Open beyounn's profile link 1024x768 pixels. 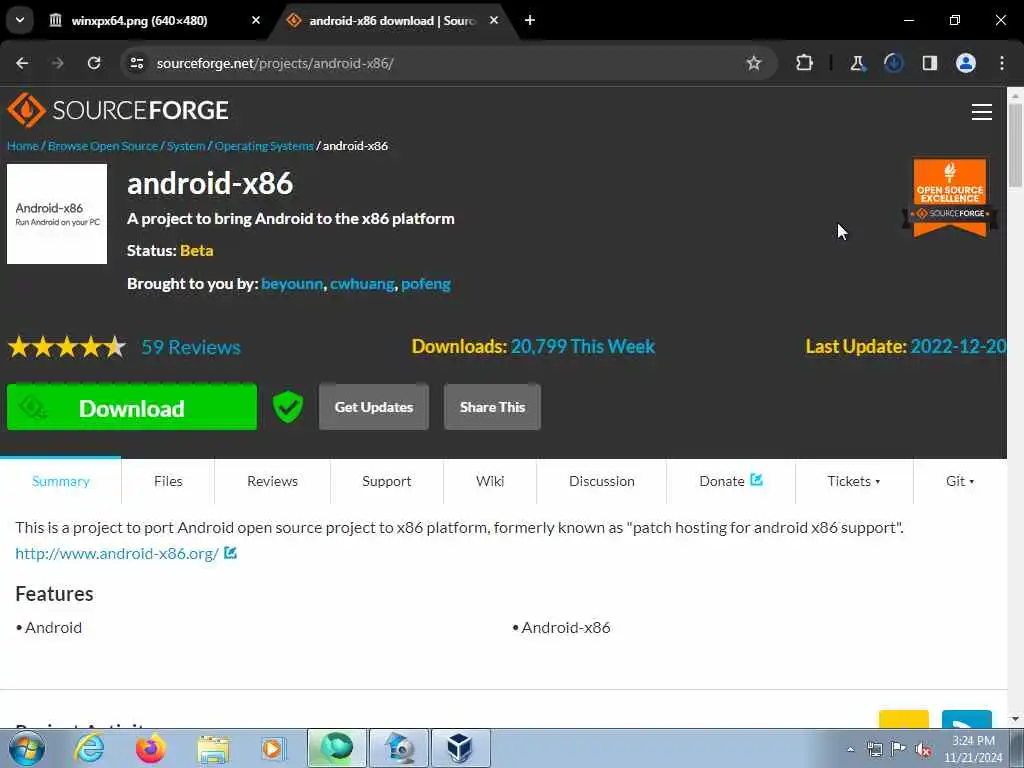pyautogui.click(x=292, y=284)
